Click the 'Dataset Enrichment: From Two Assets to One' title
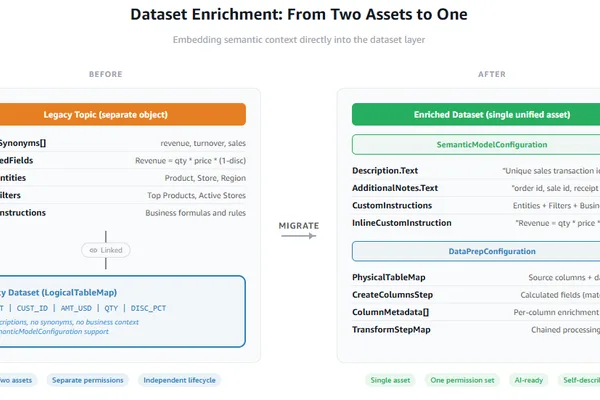The width and height of the screenshot is (600, 400). coord(299,15)
